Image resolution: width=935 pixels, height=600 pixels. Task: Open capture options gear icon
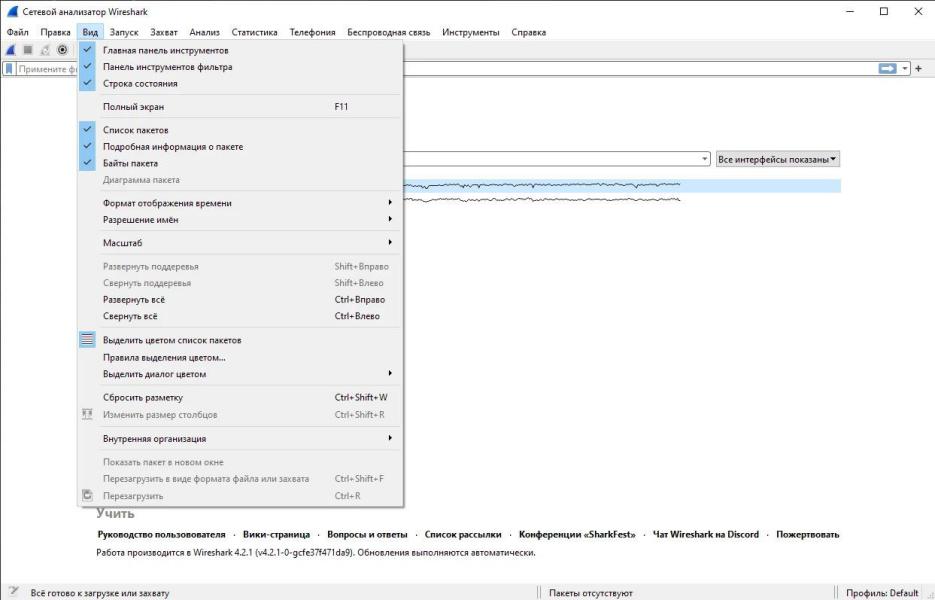pos(62,50)
